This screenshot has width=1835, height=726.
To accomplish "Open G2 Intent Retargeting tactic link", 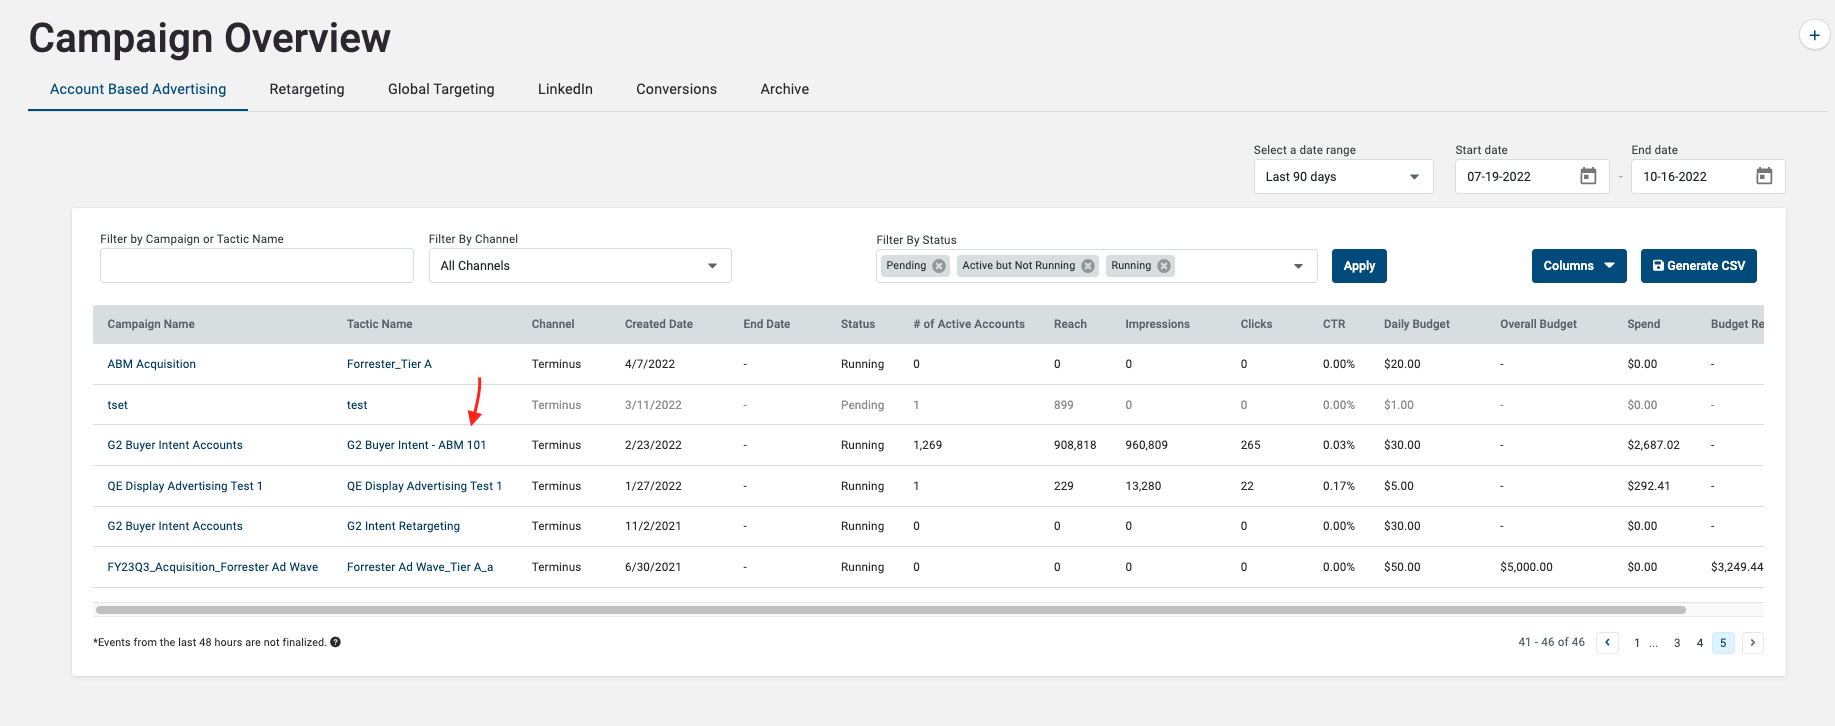I will (403, 526).
